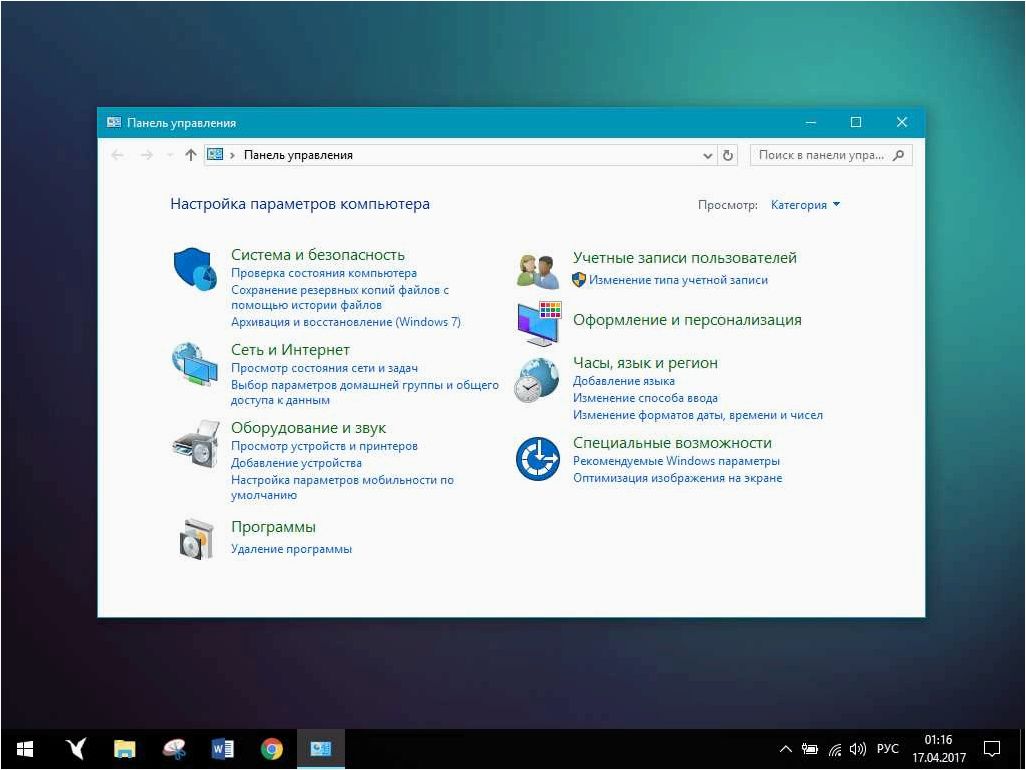Open Программы category
1026x770 pixels.
pyautogui.click(x=274, y=527)
